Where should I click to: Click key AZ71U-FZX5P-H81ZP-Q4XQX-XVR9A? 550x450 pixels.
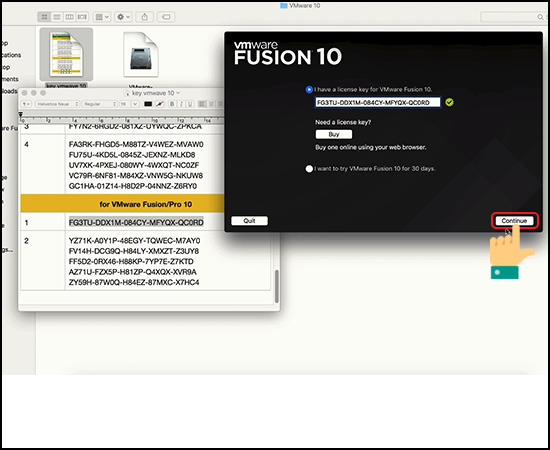point(133,272)
